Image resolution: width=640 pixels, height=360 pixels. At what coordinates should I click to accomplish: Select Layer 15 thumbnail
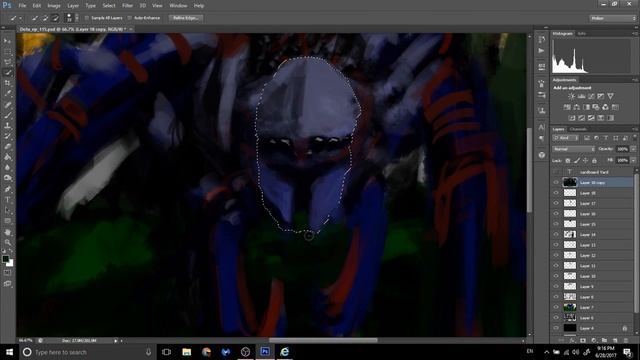[x=570, y=224]
